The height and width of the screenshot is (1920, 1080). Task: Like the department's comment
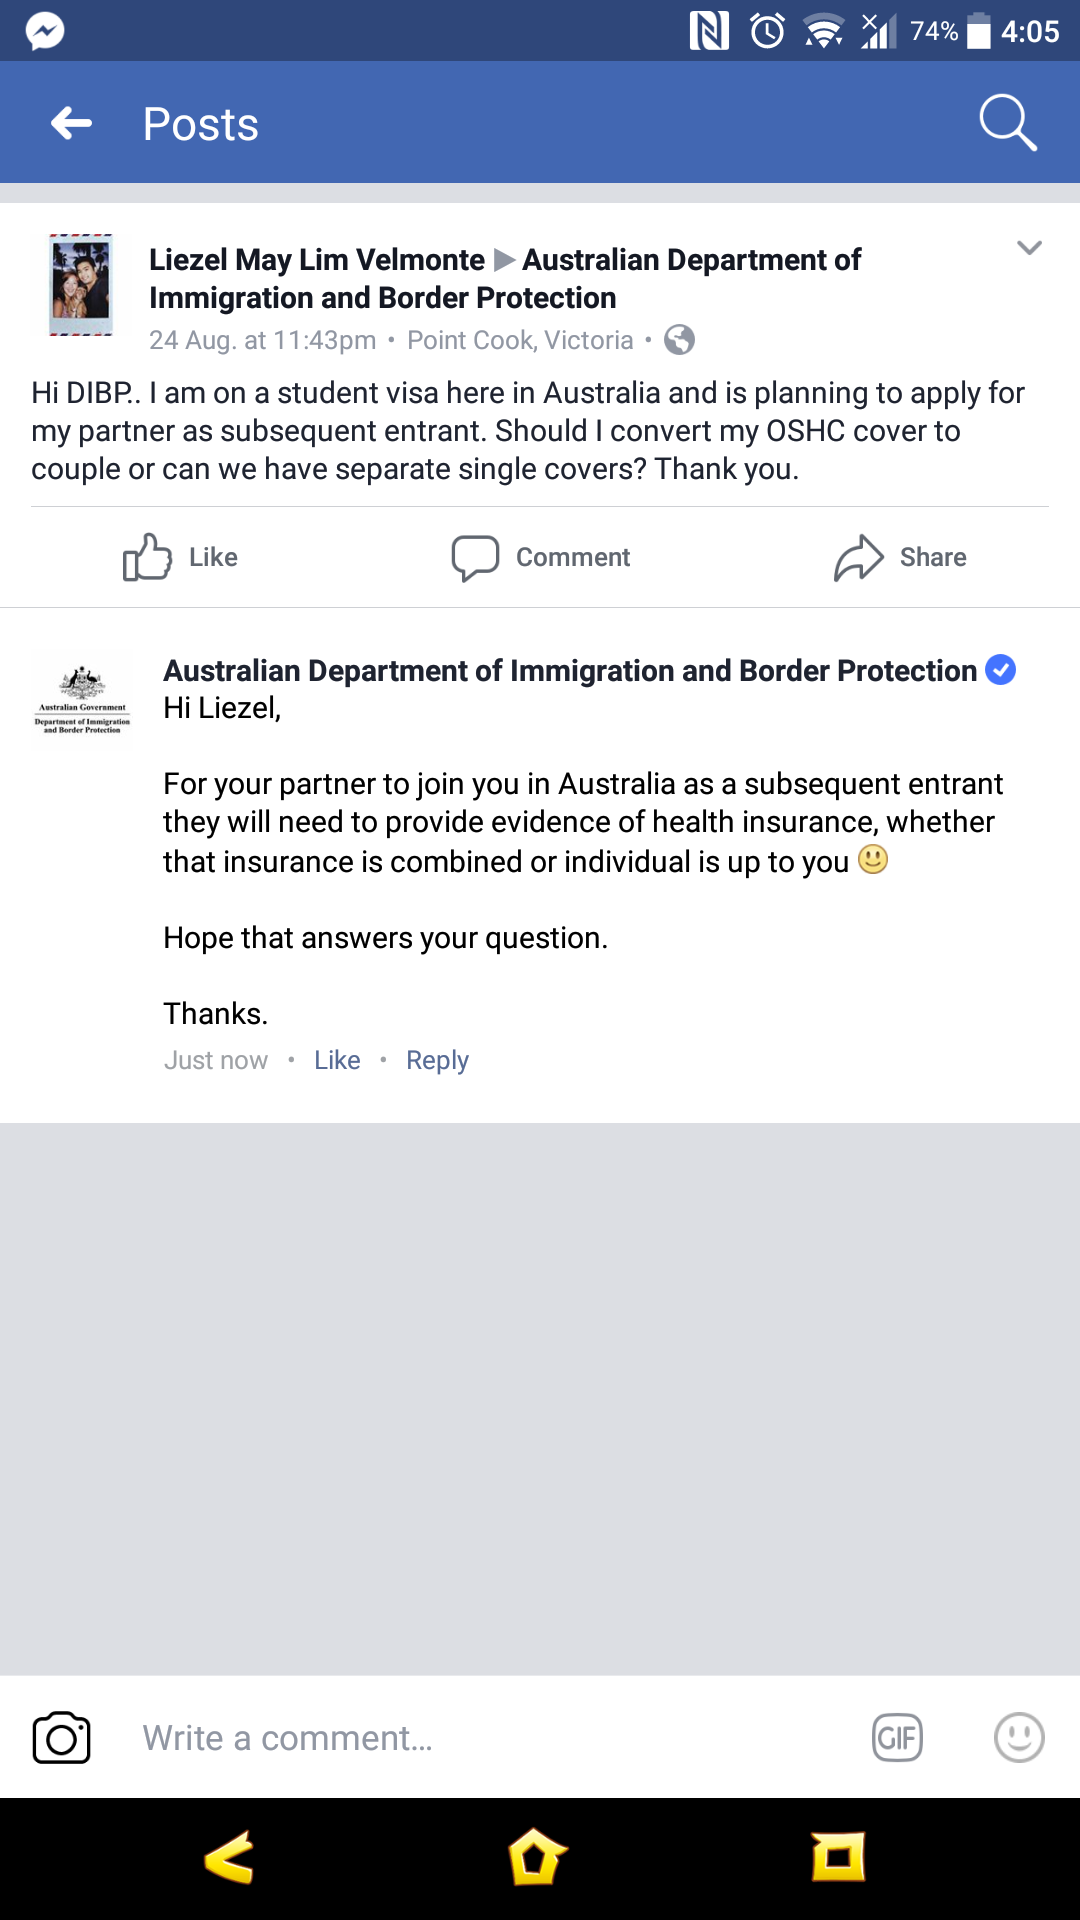click(337, 1060)
